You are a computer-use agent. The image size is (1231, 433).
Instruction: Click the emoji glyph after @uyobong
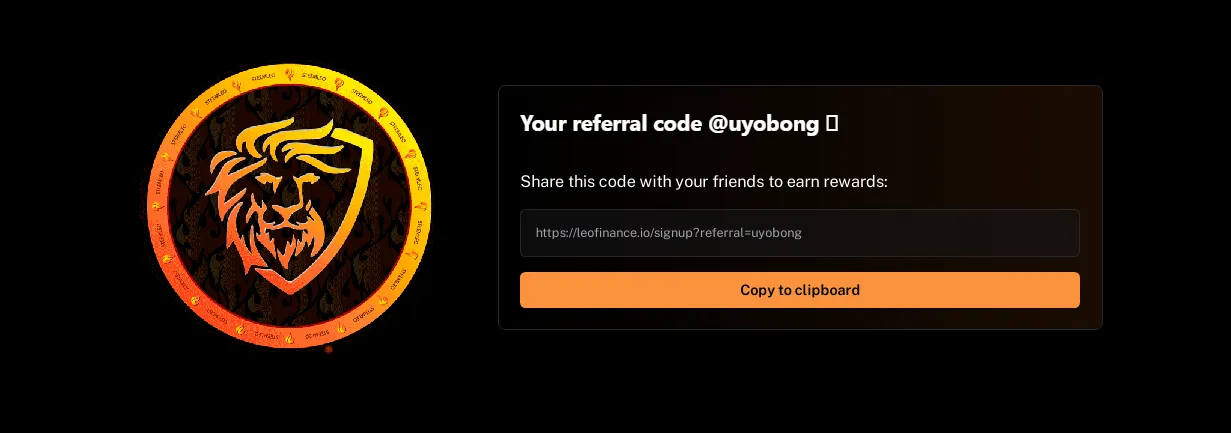click(832, 123)
